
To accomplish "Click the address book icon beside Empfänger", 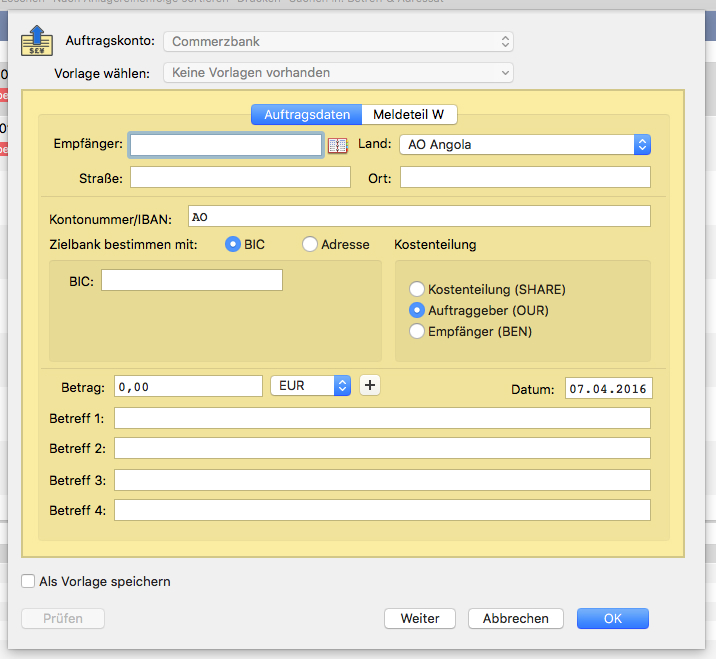I will 337,146.
